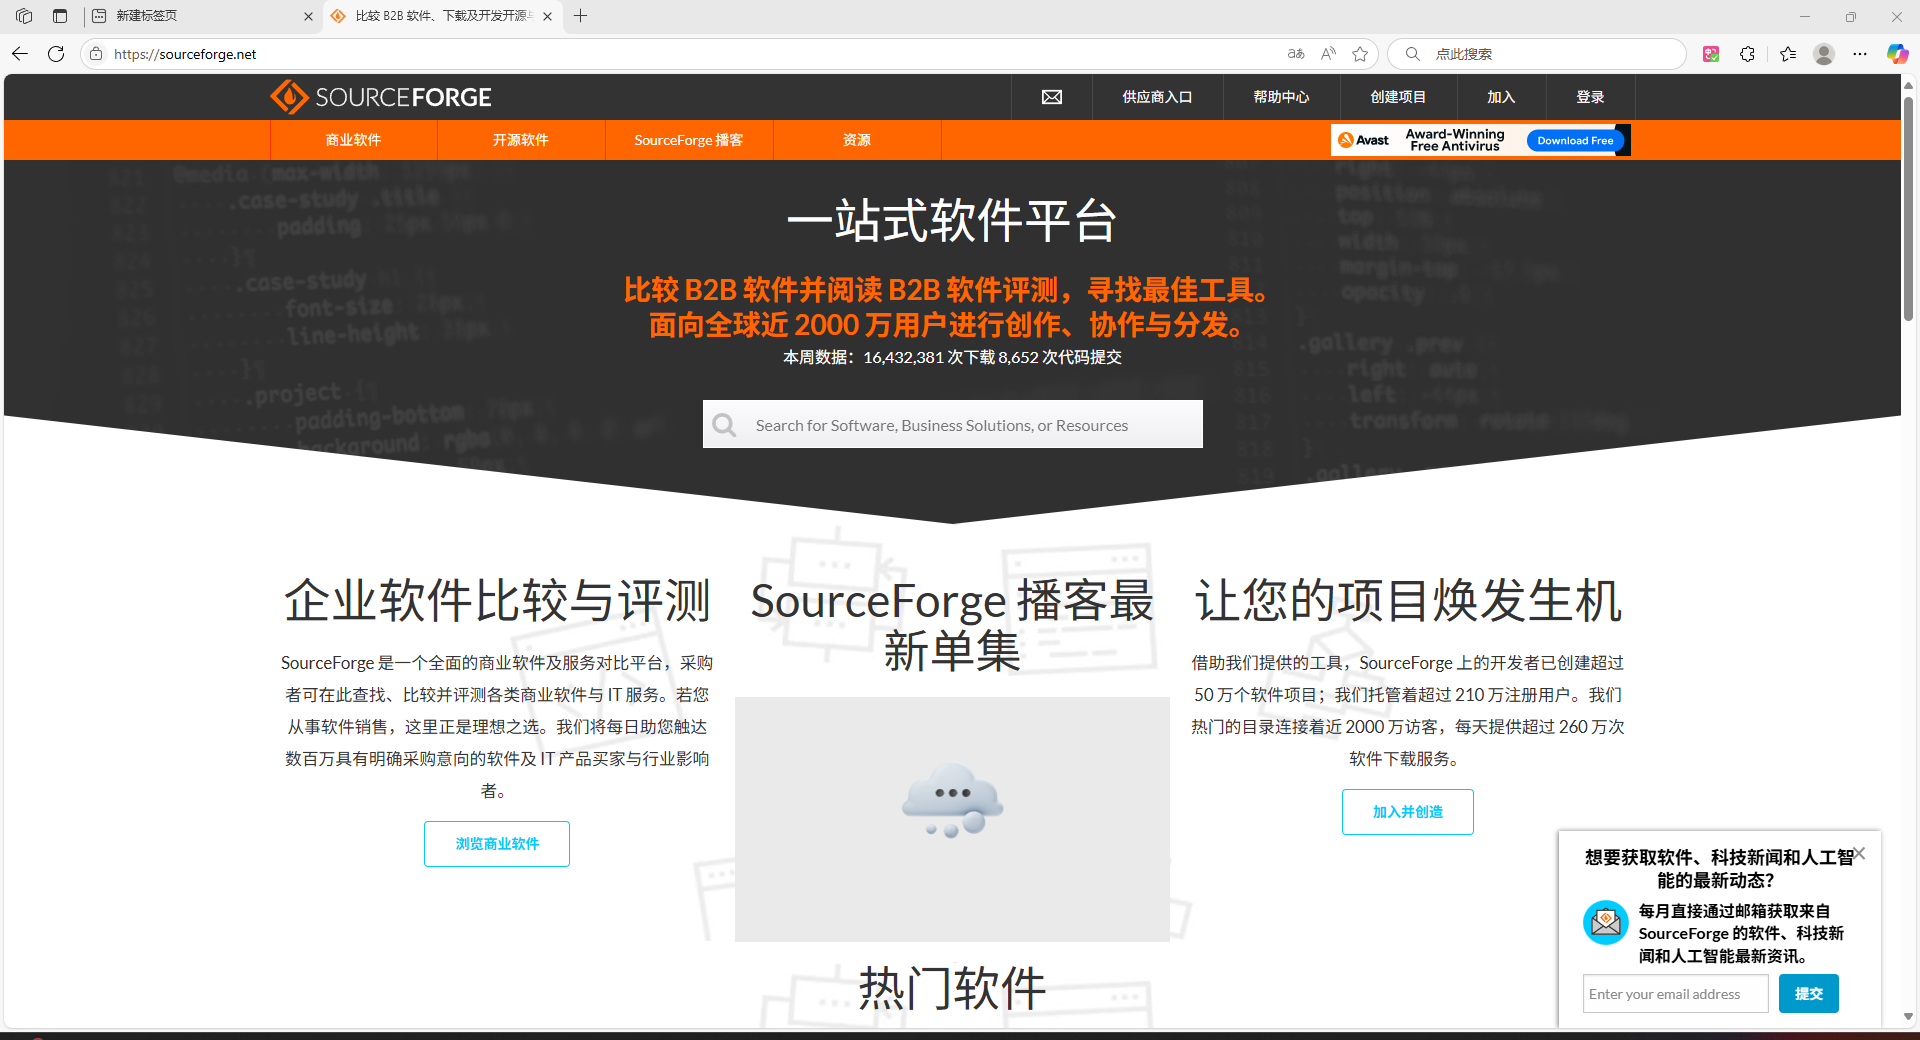Click the user profile avatar icon
The height and width of the screenshot is (1040, 1920).
(x=1823, y=54)
